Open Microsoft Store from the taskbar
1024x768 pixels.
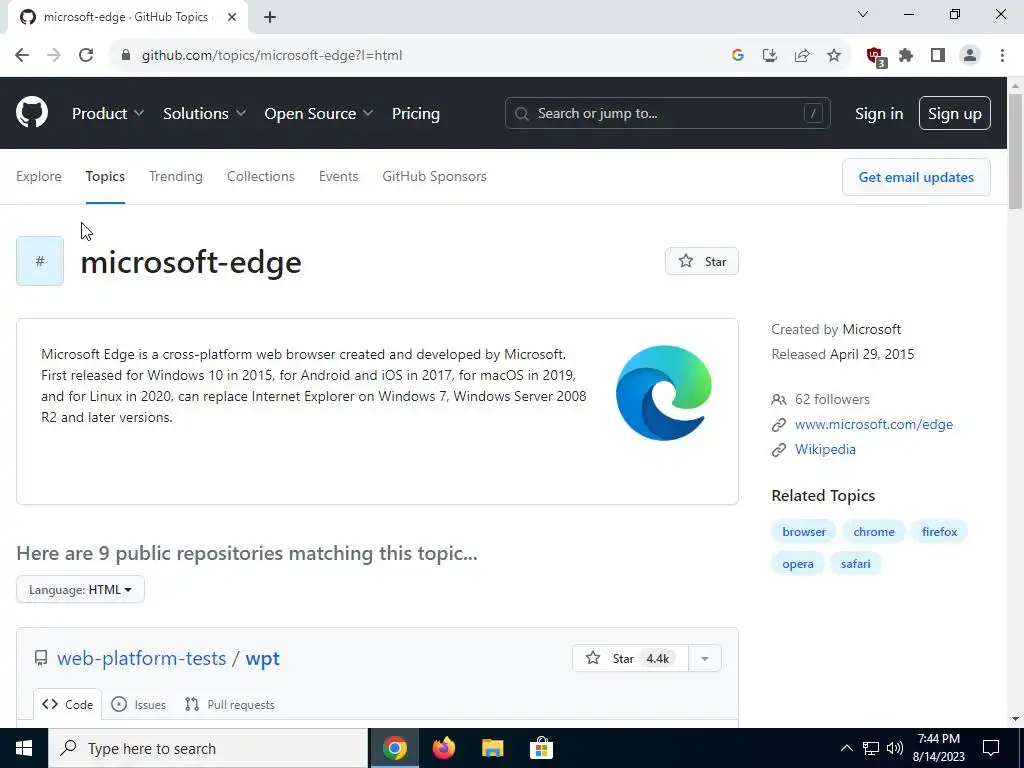(541, 748)
